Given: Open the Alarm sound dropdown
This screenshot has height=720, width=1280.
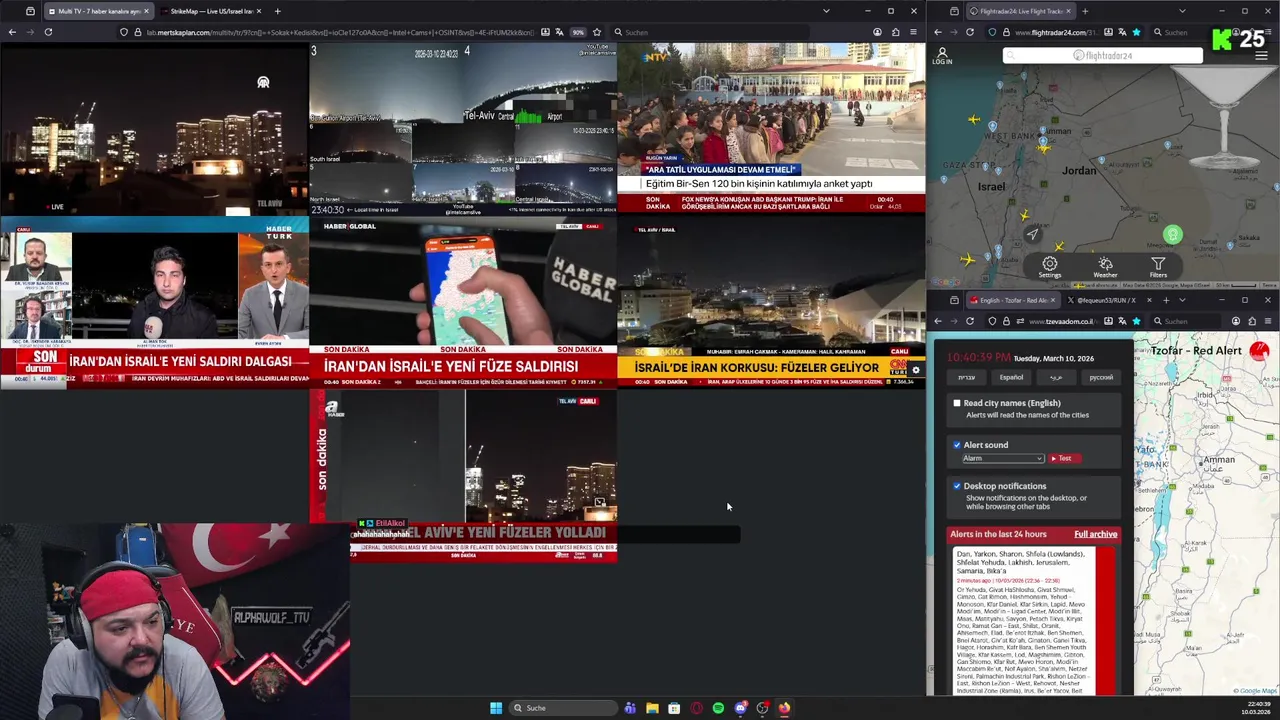Looking at the screenshot, I should click(x=1003, y=458).
